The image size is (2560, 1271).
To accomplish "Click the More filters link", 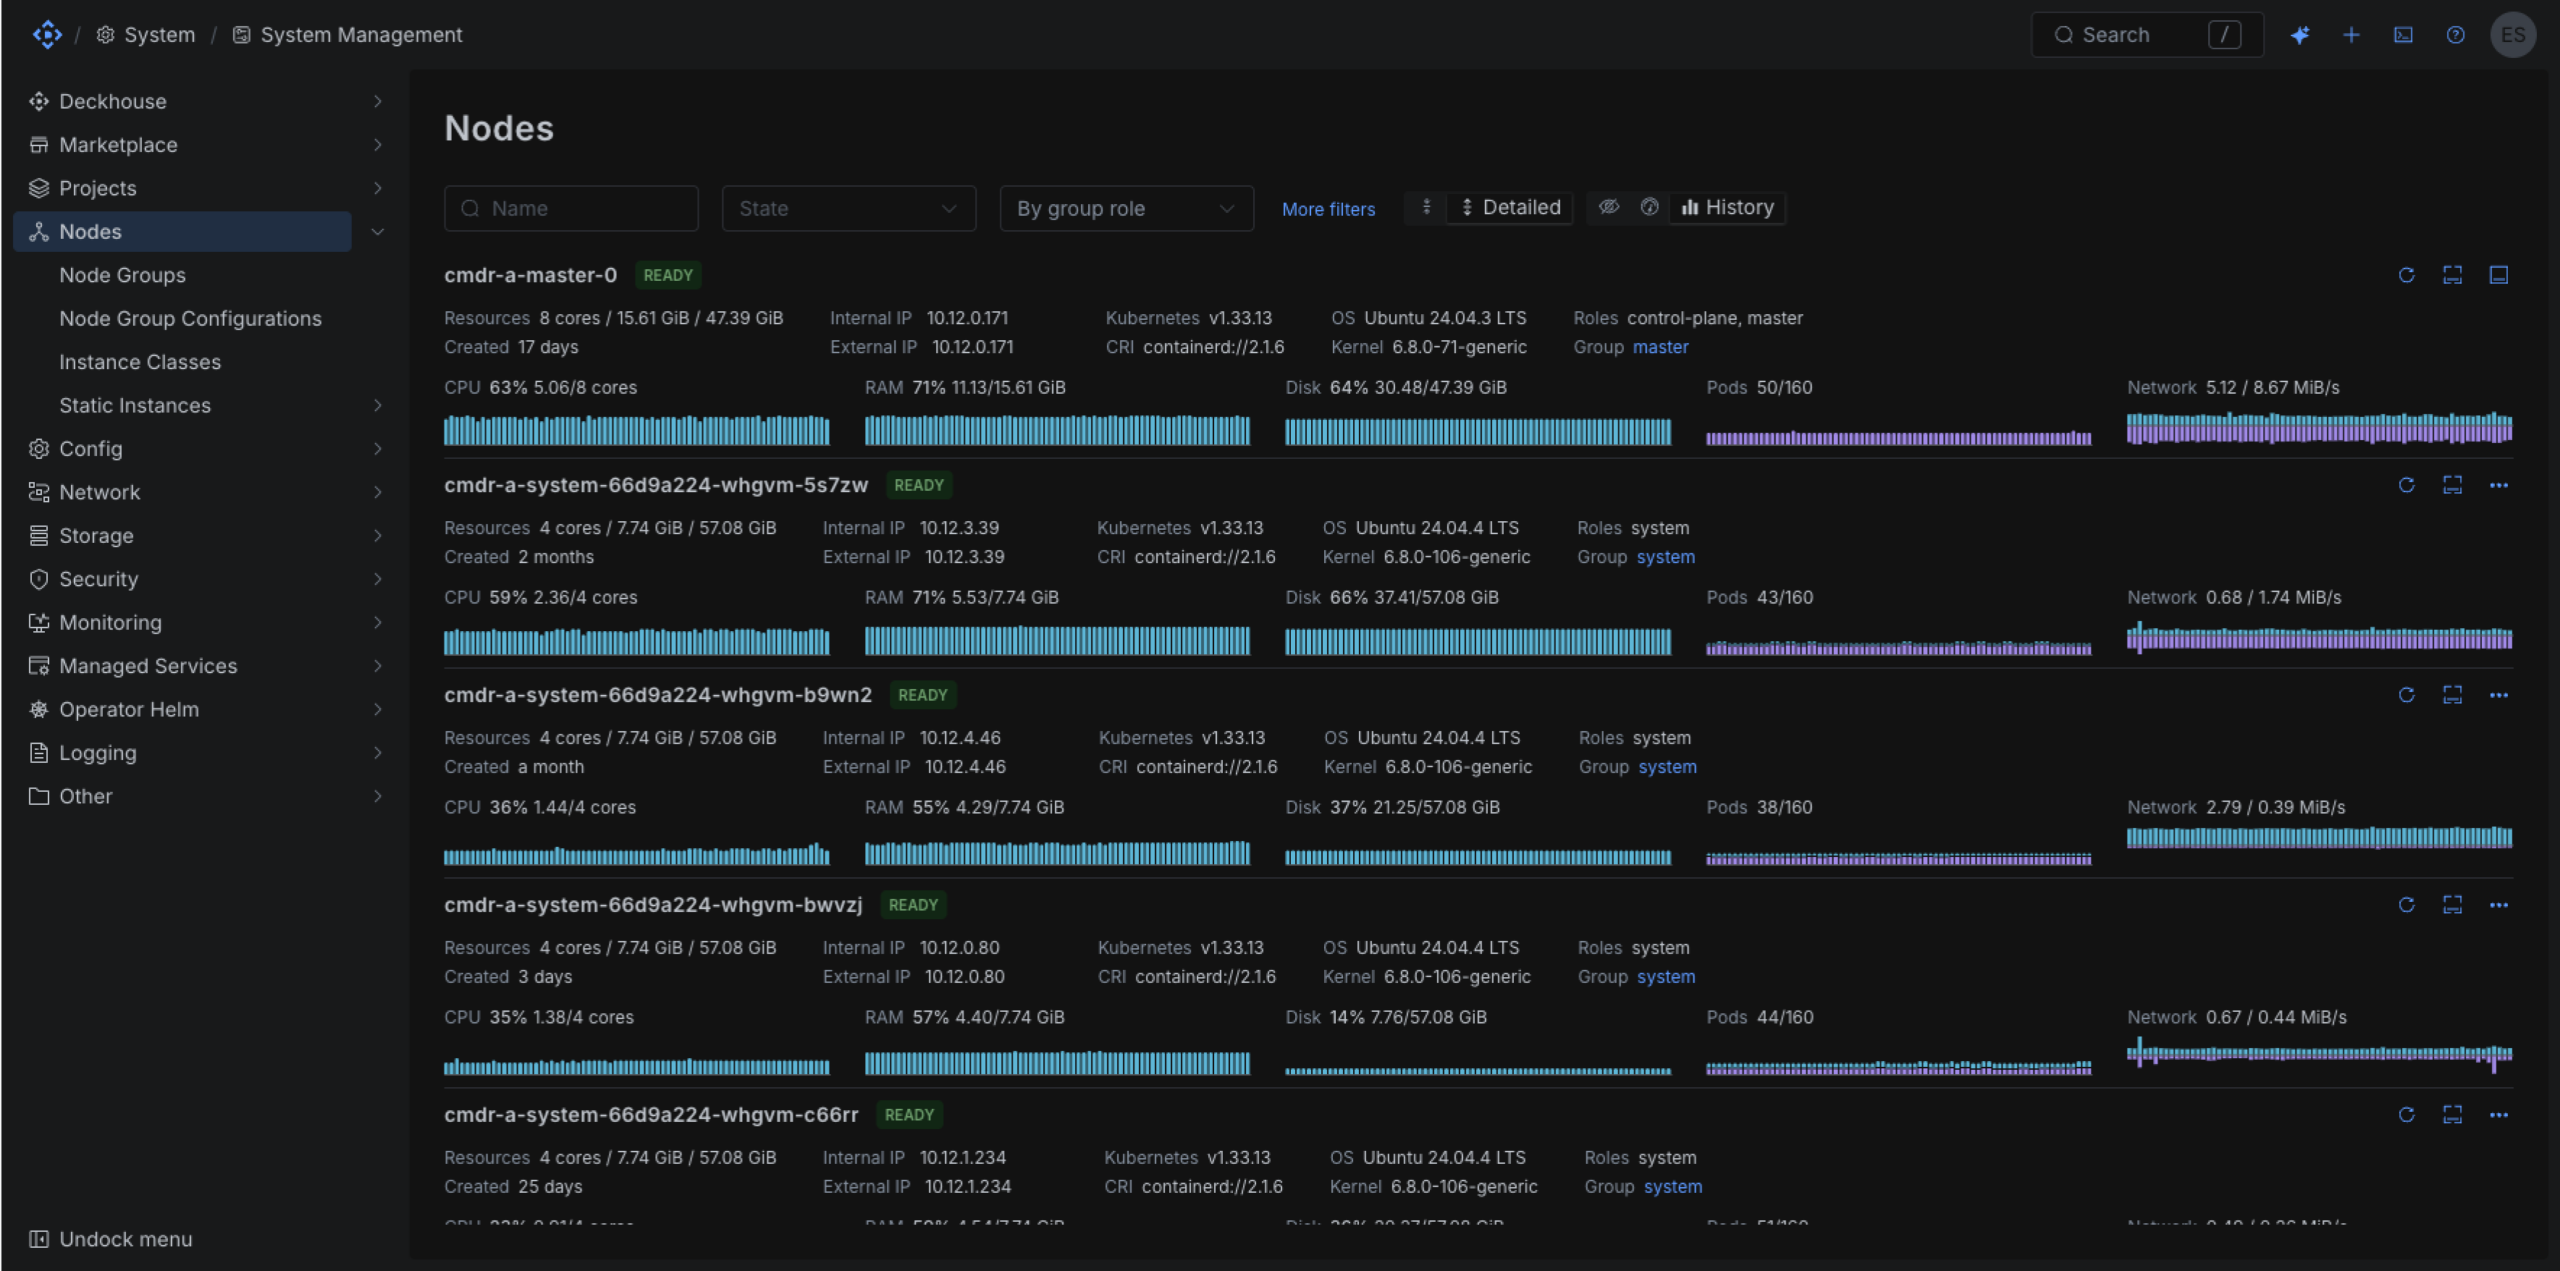I will pos(1328,209).
